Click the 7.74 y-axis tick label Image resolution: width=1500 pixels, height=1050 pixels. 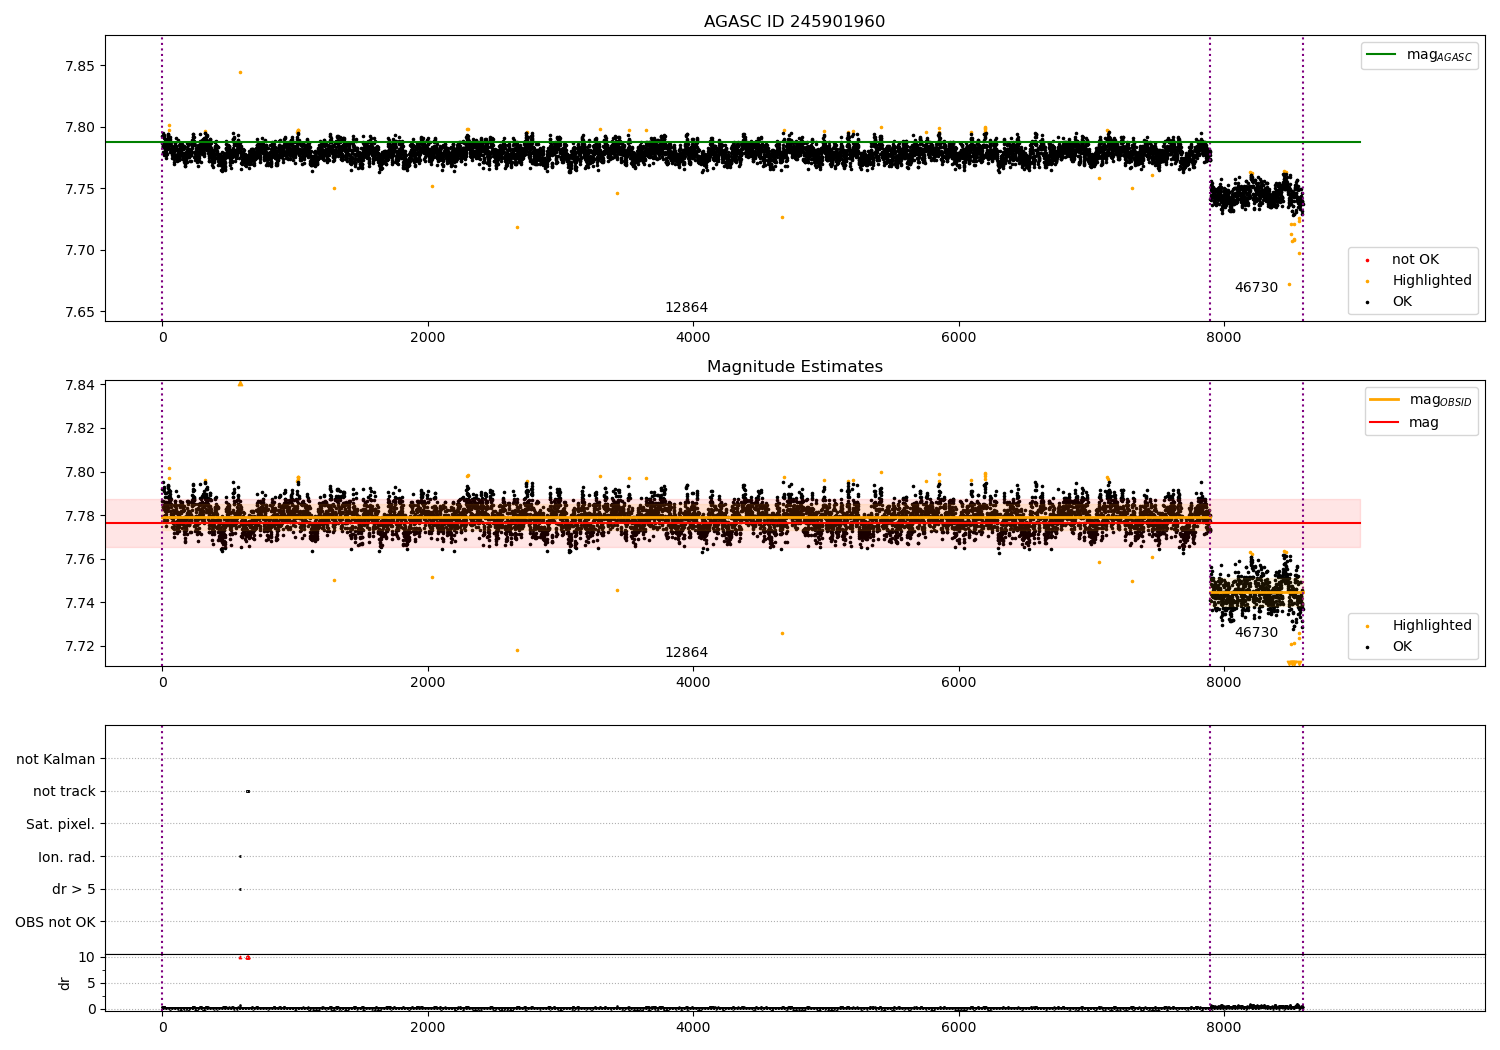(x=80, y=603)
